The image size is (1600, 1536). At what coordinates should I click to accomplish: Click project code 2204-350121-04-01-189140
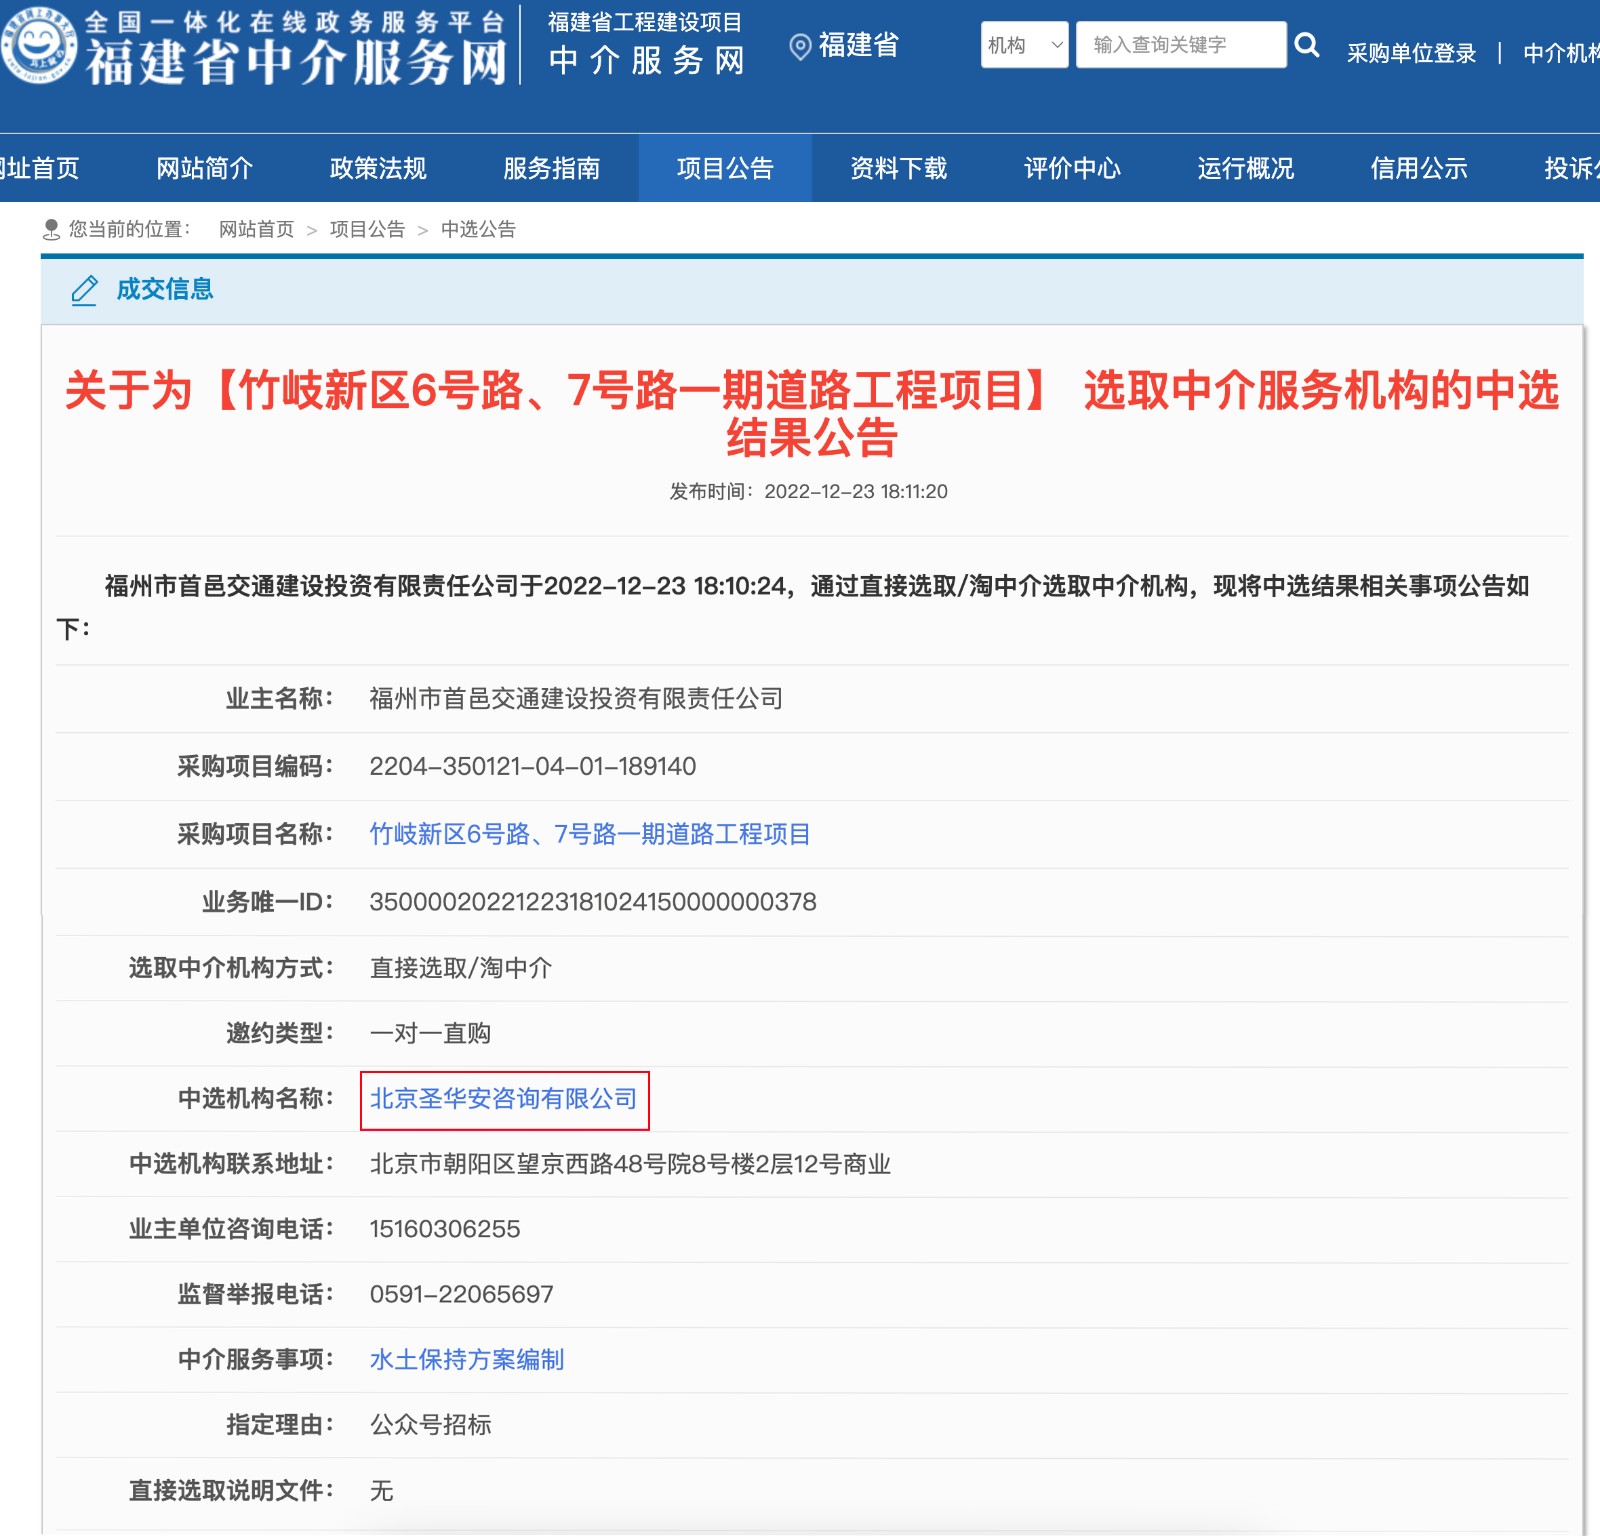tap(532, 767)
